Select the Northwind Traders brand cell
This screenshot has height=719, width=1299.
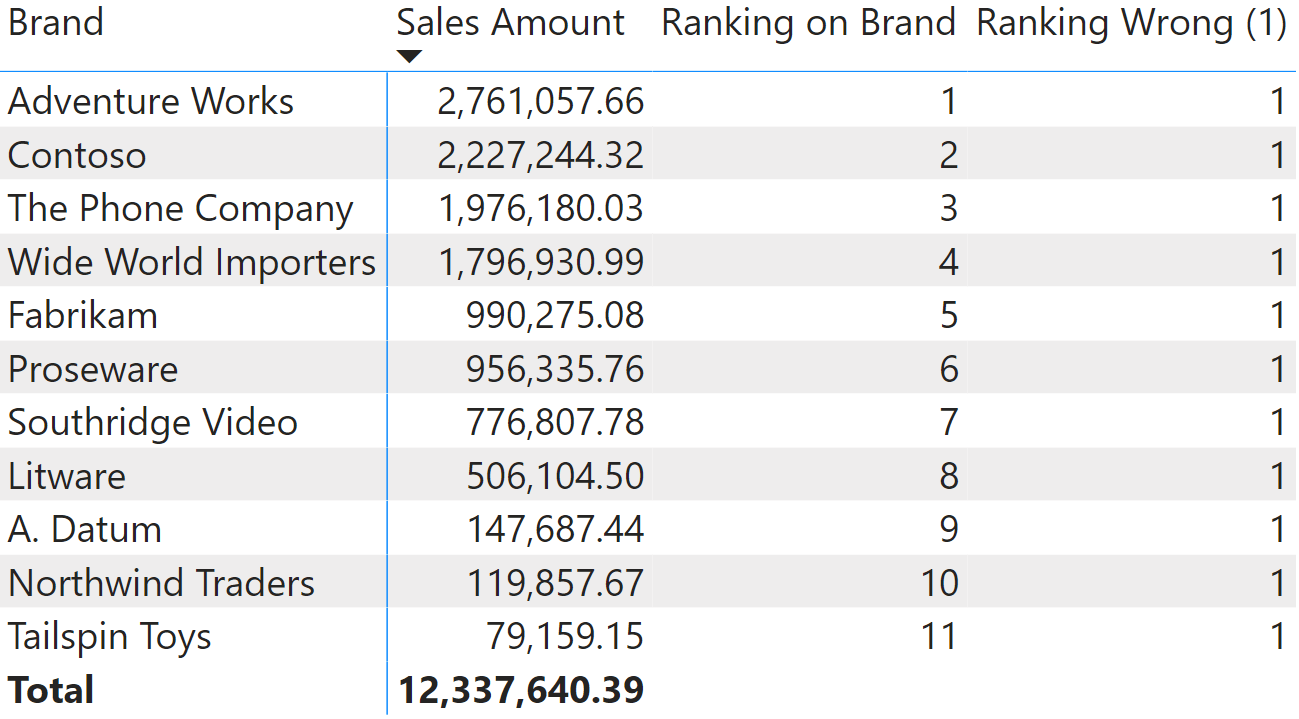pos(161,583)
